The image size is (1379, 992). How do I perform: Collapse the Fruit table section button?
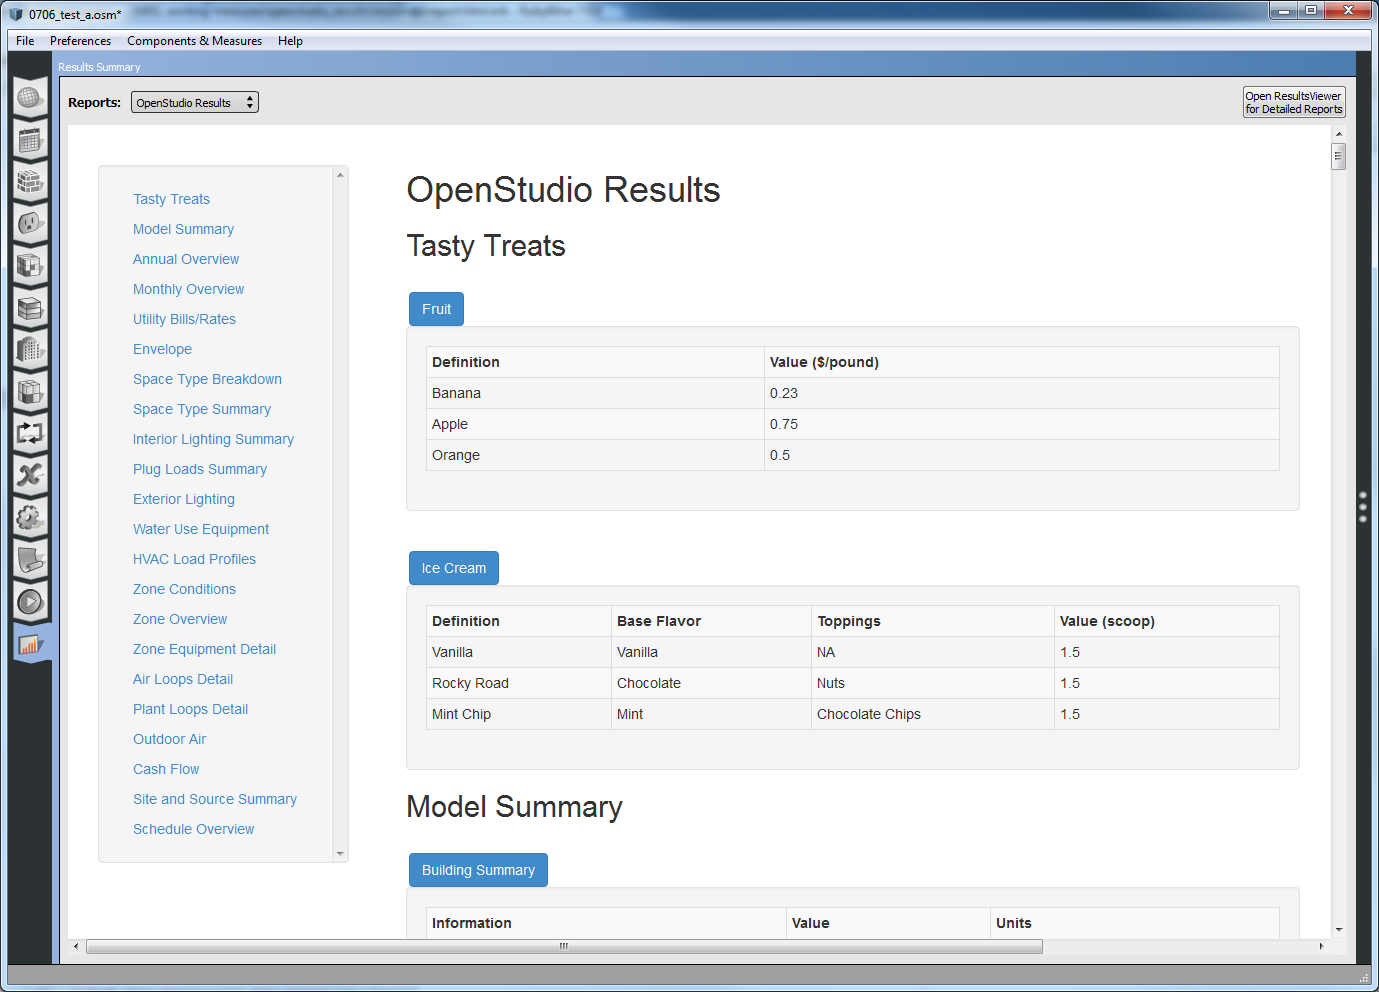(x=436, y=309)
